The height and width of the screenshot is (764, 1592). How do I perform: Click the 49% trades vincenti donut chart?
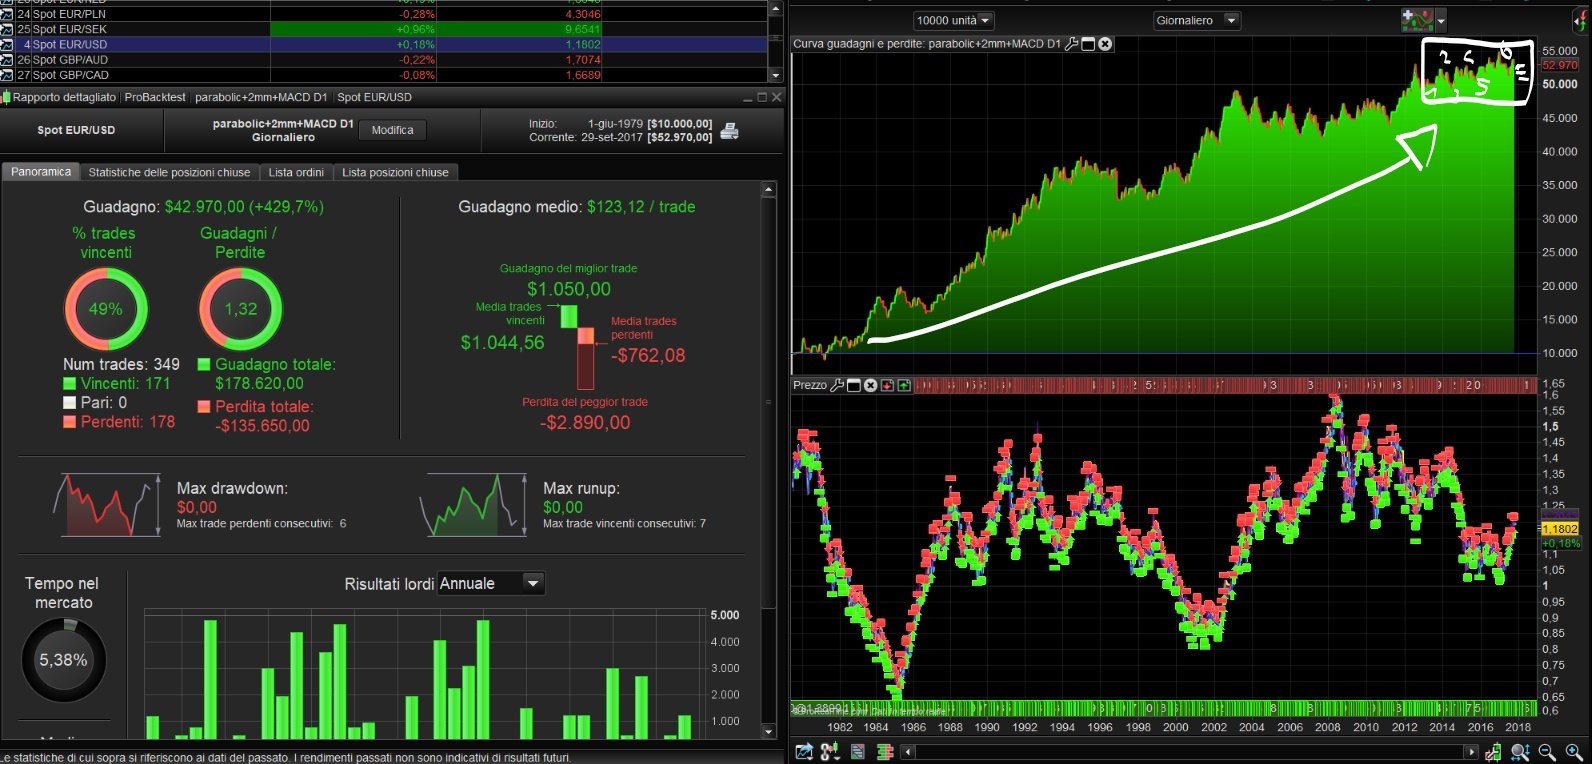(x=106, y=309)
